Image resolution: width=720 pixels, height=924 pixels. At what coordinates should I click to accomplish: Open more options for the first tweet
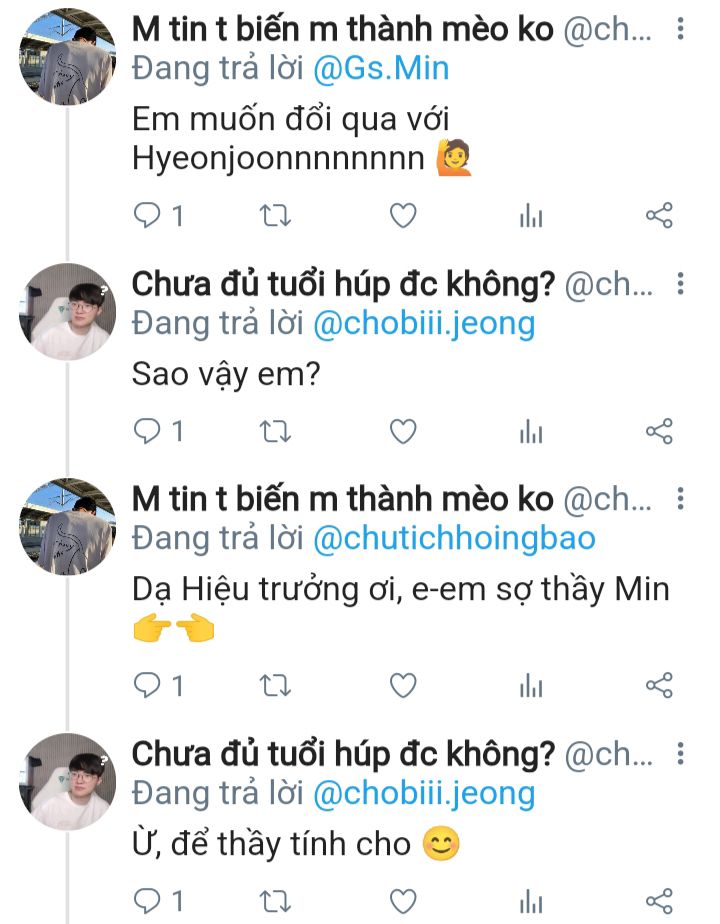(681, 30)
